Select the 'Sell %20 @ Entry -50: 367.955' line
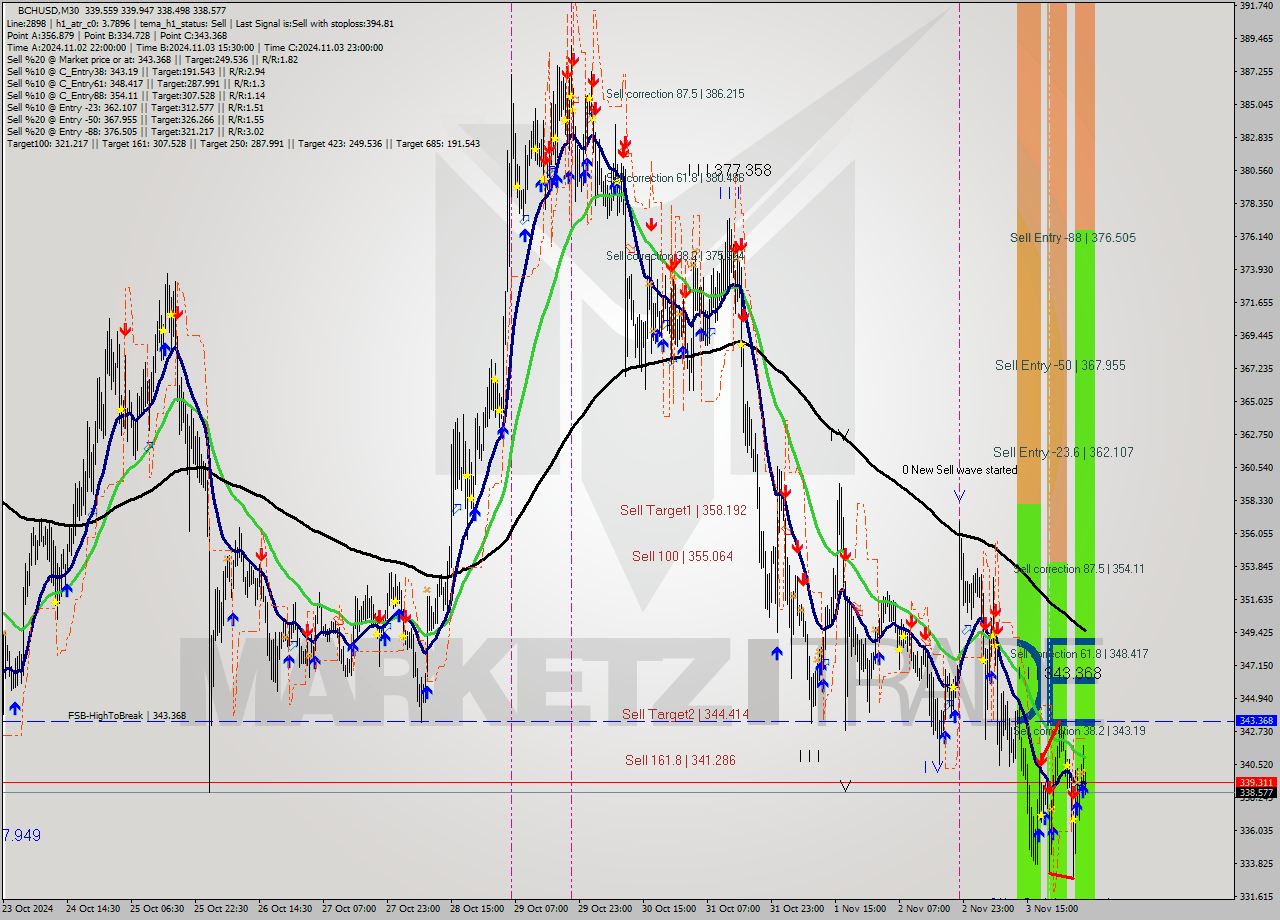 (135, 119)
